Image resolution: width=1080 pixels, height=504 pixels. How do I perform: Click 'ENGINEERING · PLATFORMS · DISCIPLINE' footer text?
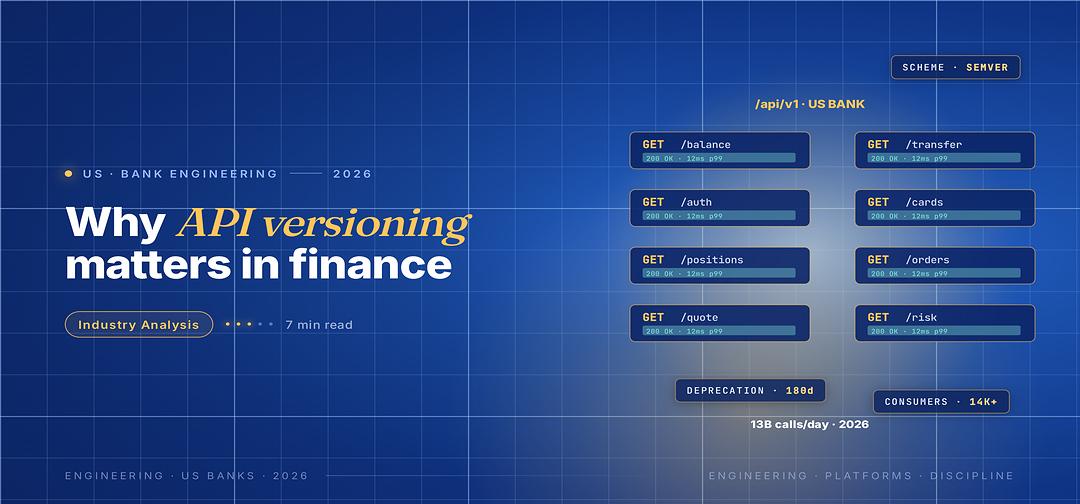(861, 476)
